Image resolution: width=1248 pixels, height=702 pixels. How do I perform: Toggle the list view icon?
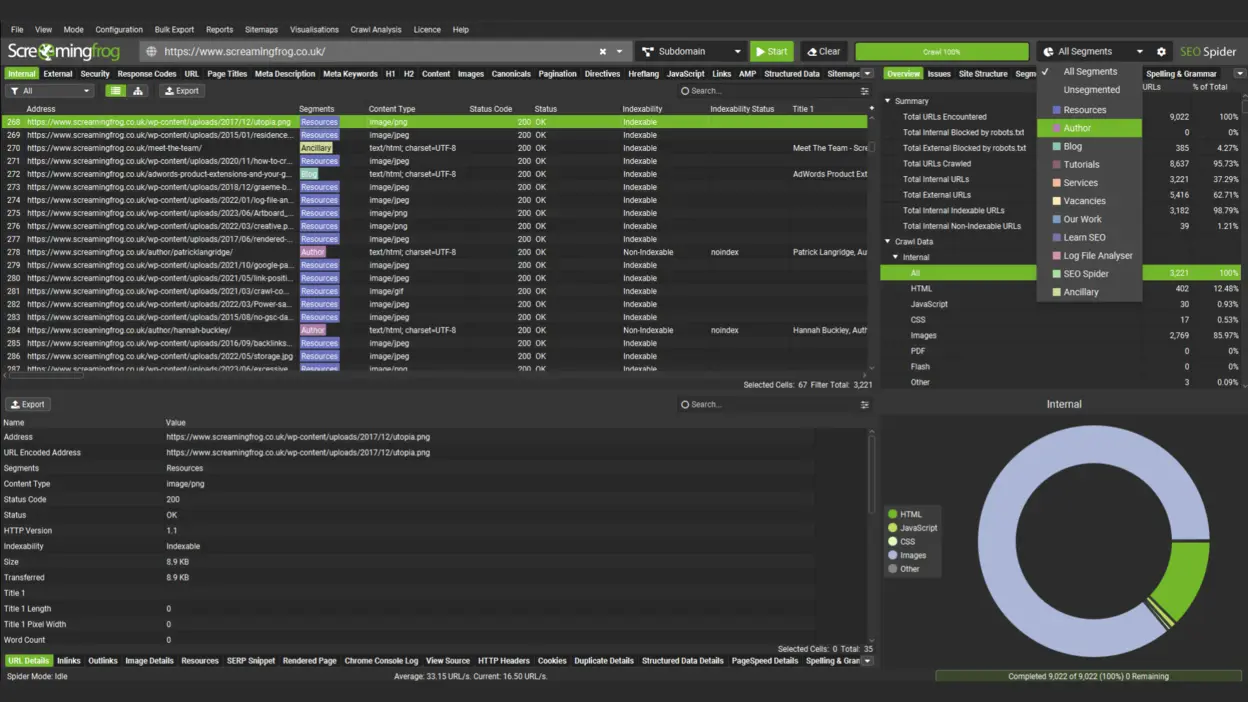115,90
